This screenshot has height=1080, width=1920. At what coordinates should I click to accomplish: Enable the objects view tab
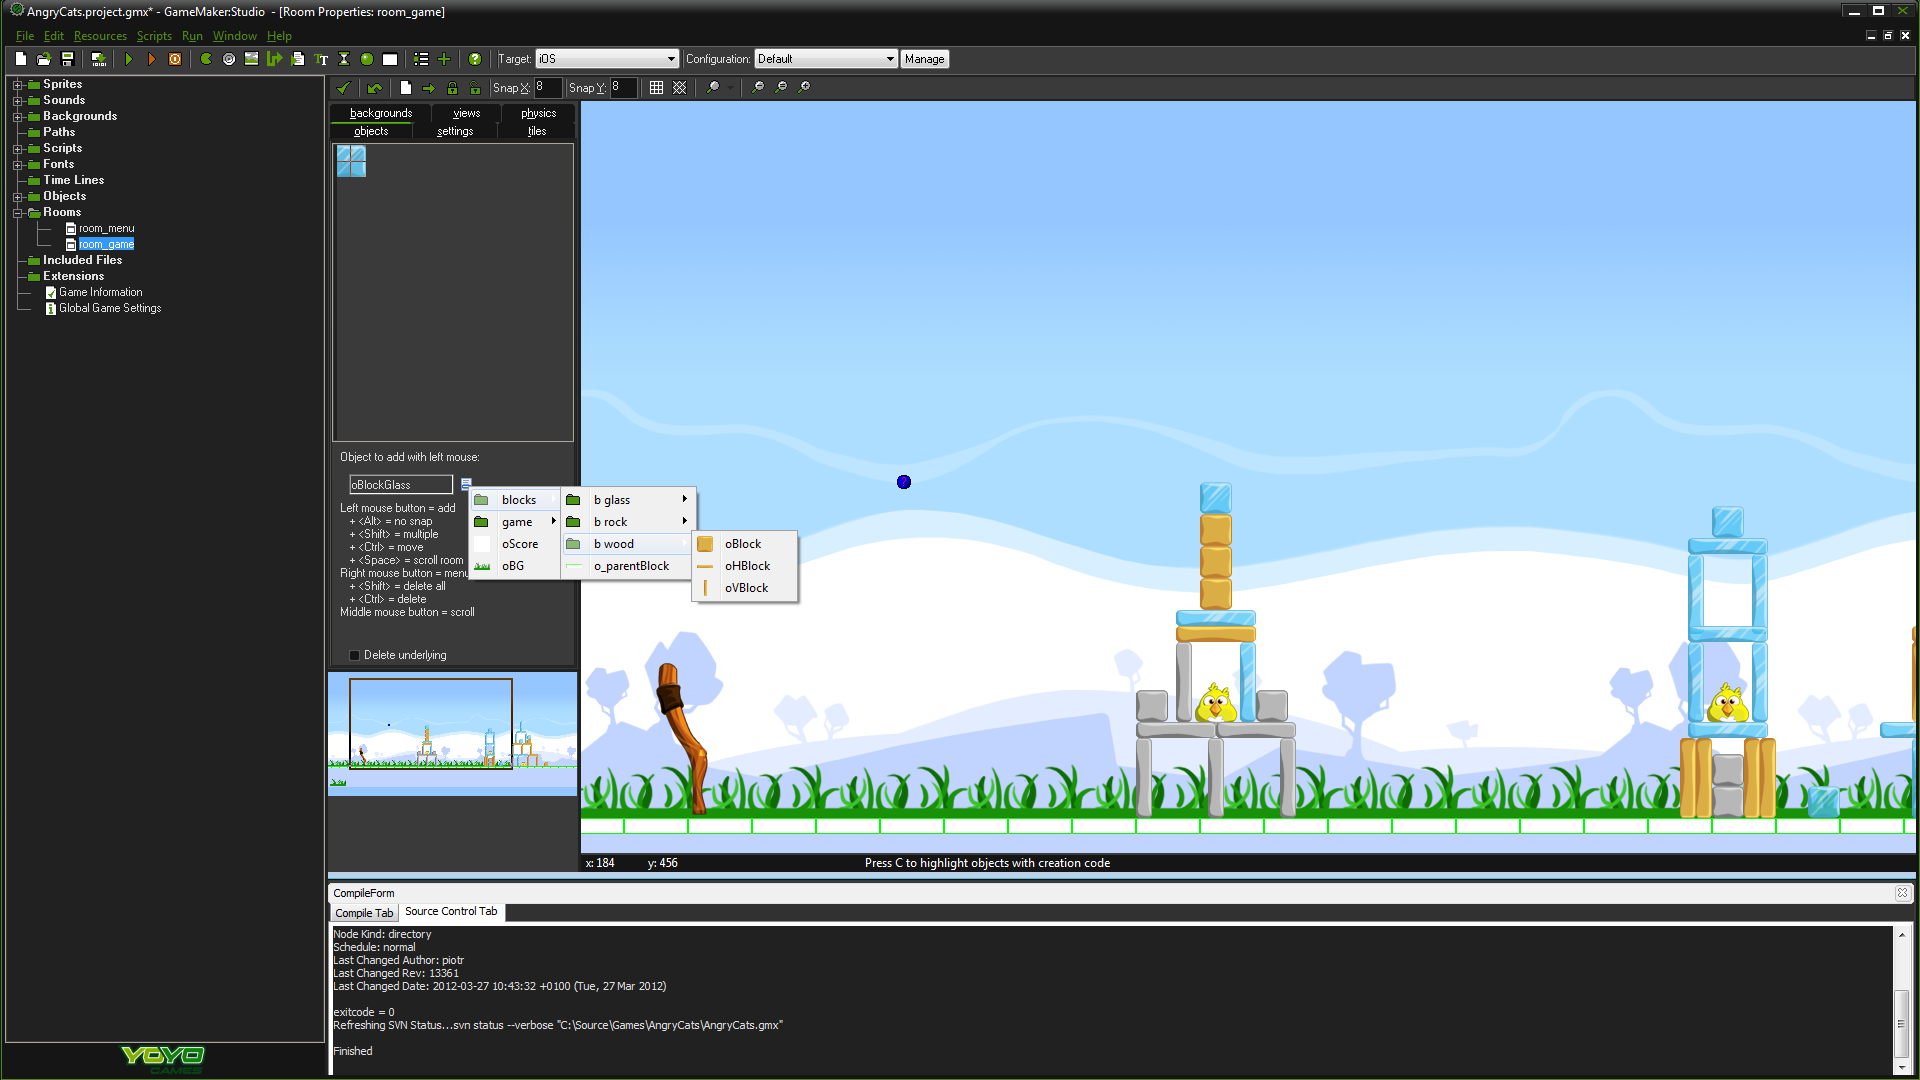371,131
